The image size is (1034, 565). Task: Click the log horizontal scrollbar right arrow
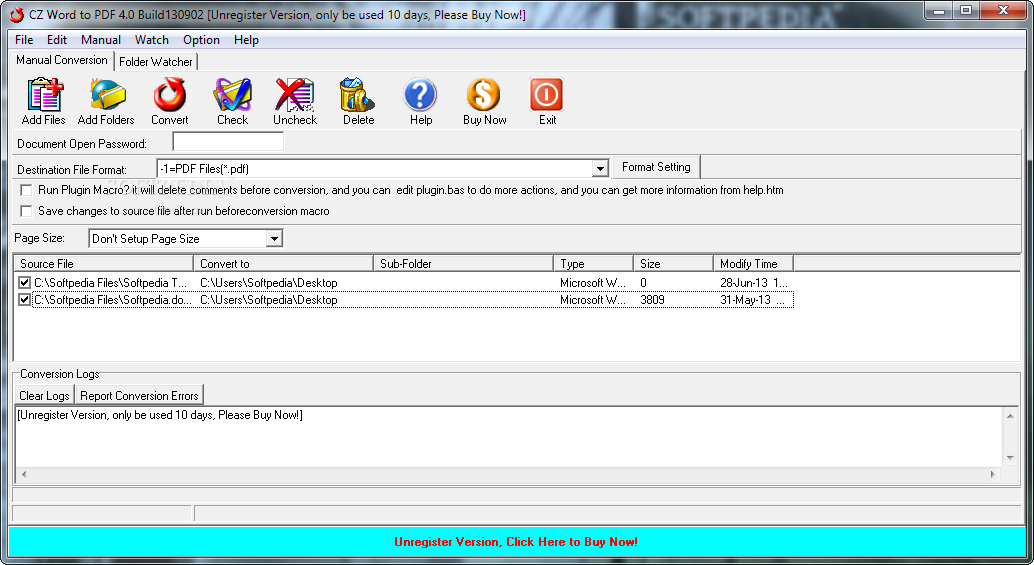993,474
